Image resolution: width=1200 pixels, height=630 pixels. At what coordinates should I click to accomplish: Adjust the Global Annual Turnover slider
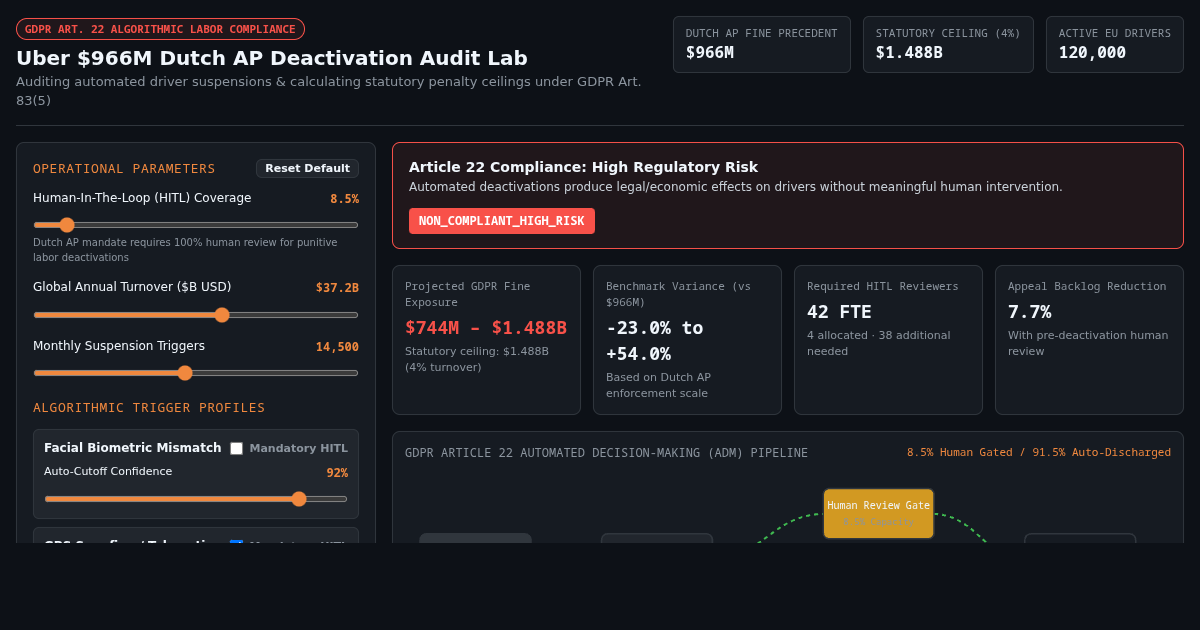tap(196, 315)
